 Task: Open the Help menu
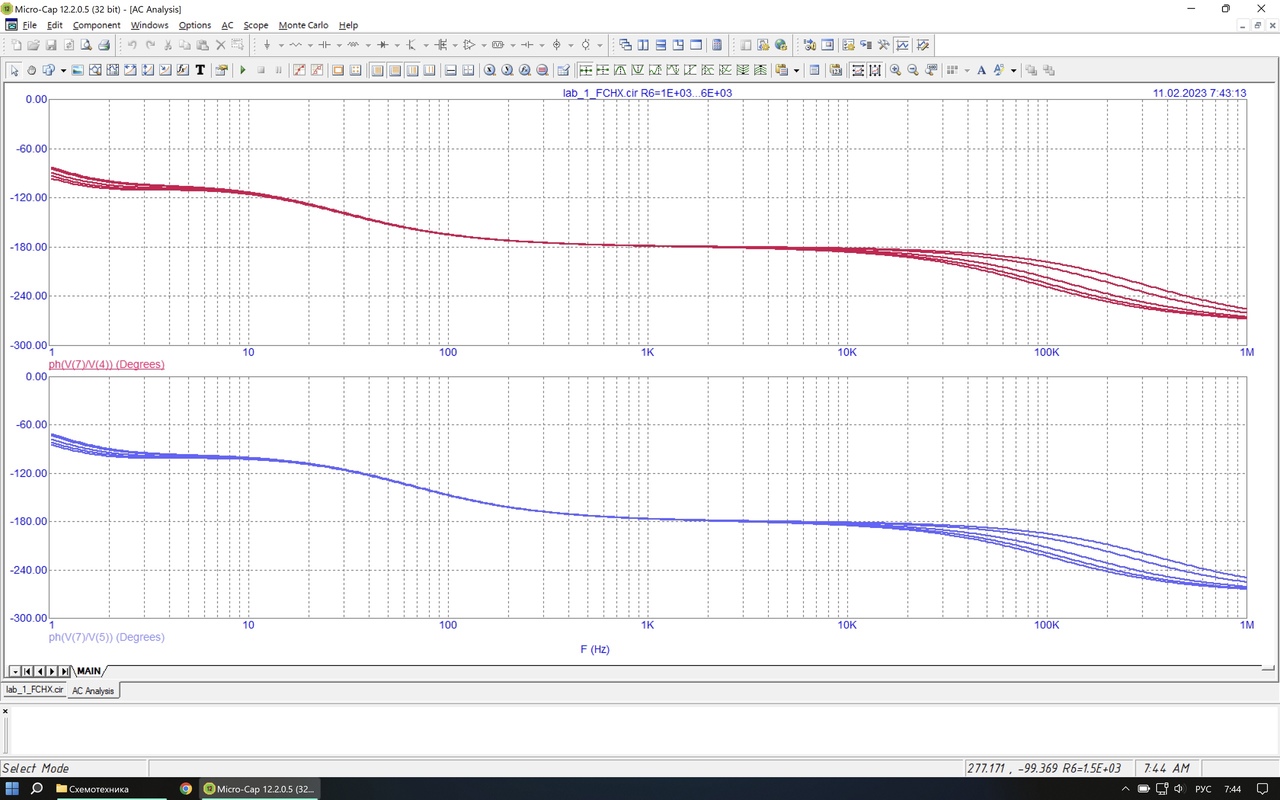[x=348, y=25]
